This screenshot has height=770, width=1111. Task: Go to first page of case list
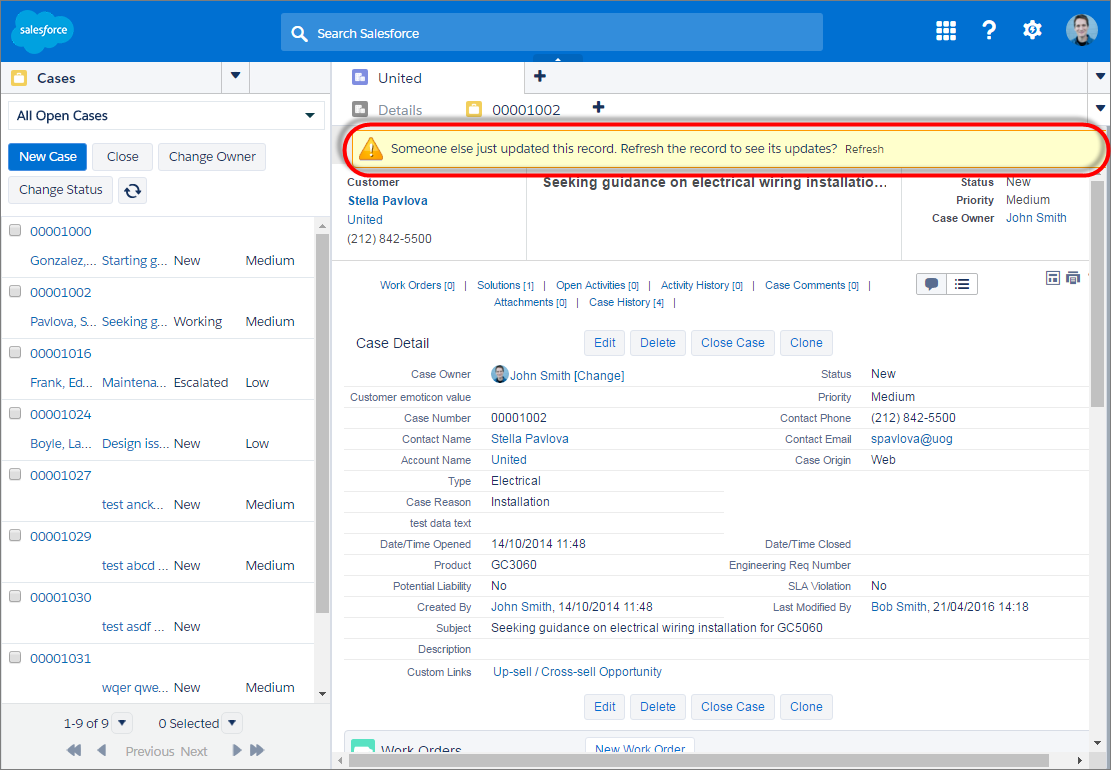point(74,750)
